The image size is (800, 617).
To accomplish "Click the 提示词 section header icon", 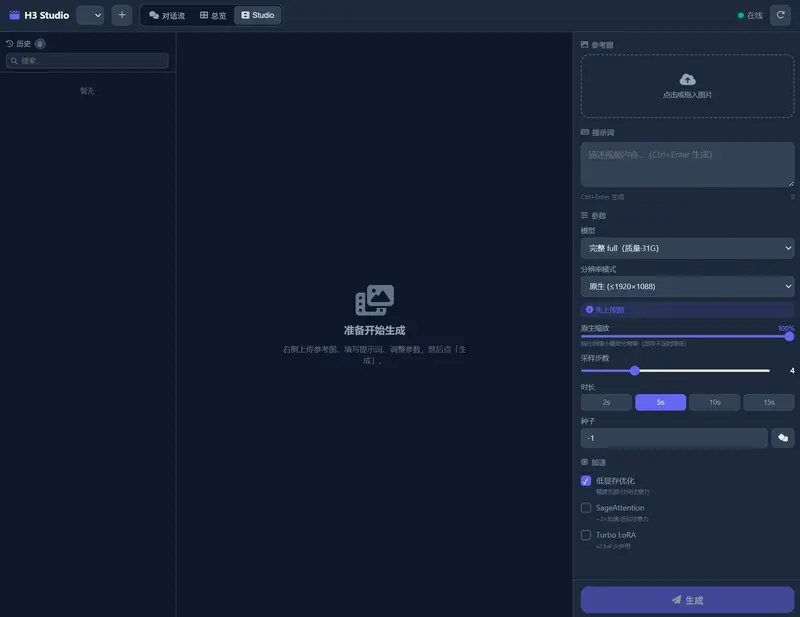I will point(585,132).
